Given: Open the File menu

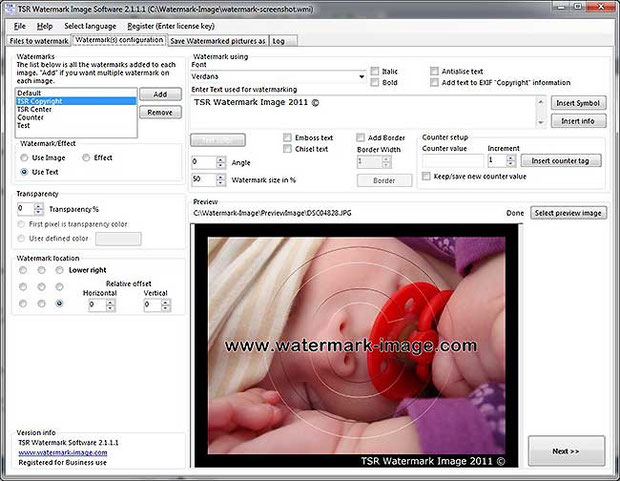Looking at the screenshot, I should coord(19,26).
